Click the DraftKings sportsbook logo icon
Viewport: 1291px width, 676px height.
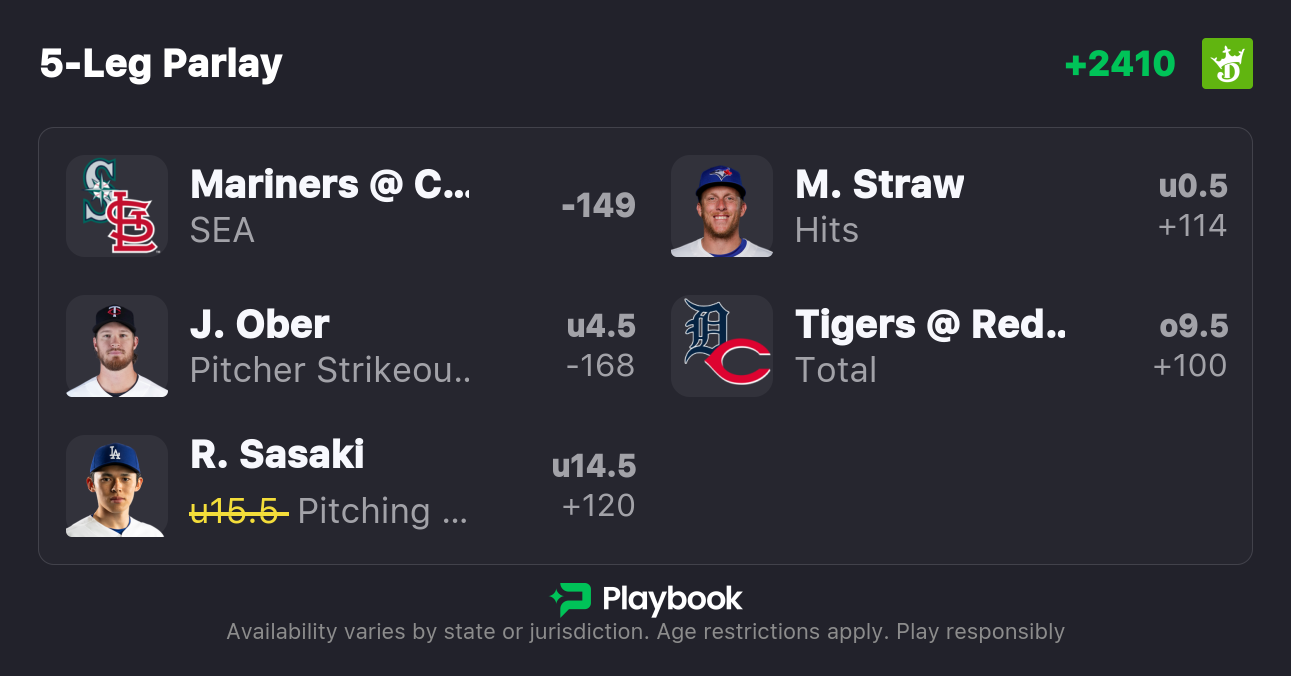1227,64
